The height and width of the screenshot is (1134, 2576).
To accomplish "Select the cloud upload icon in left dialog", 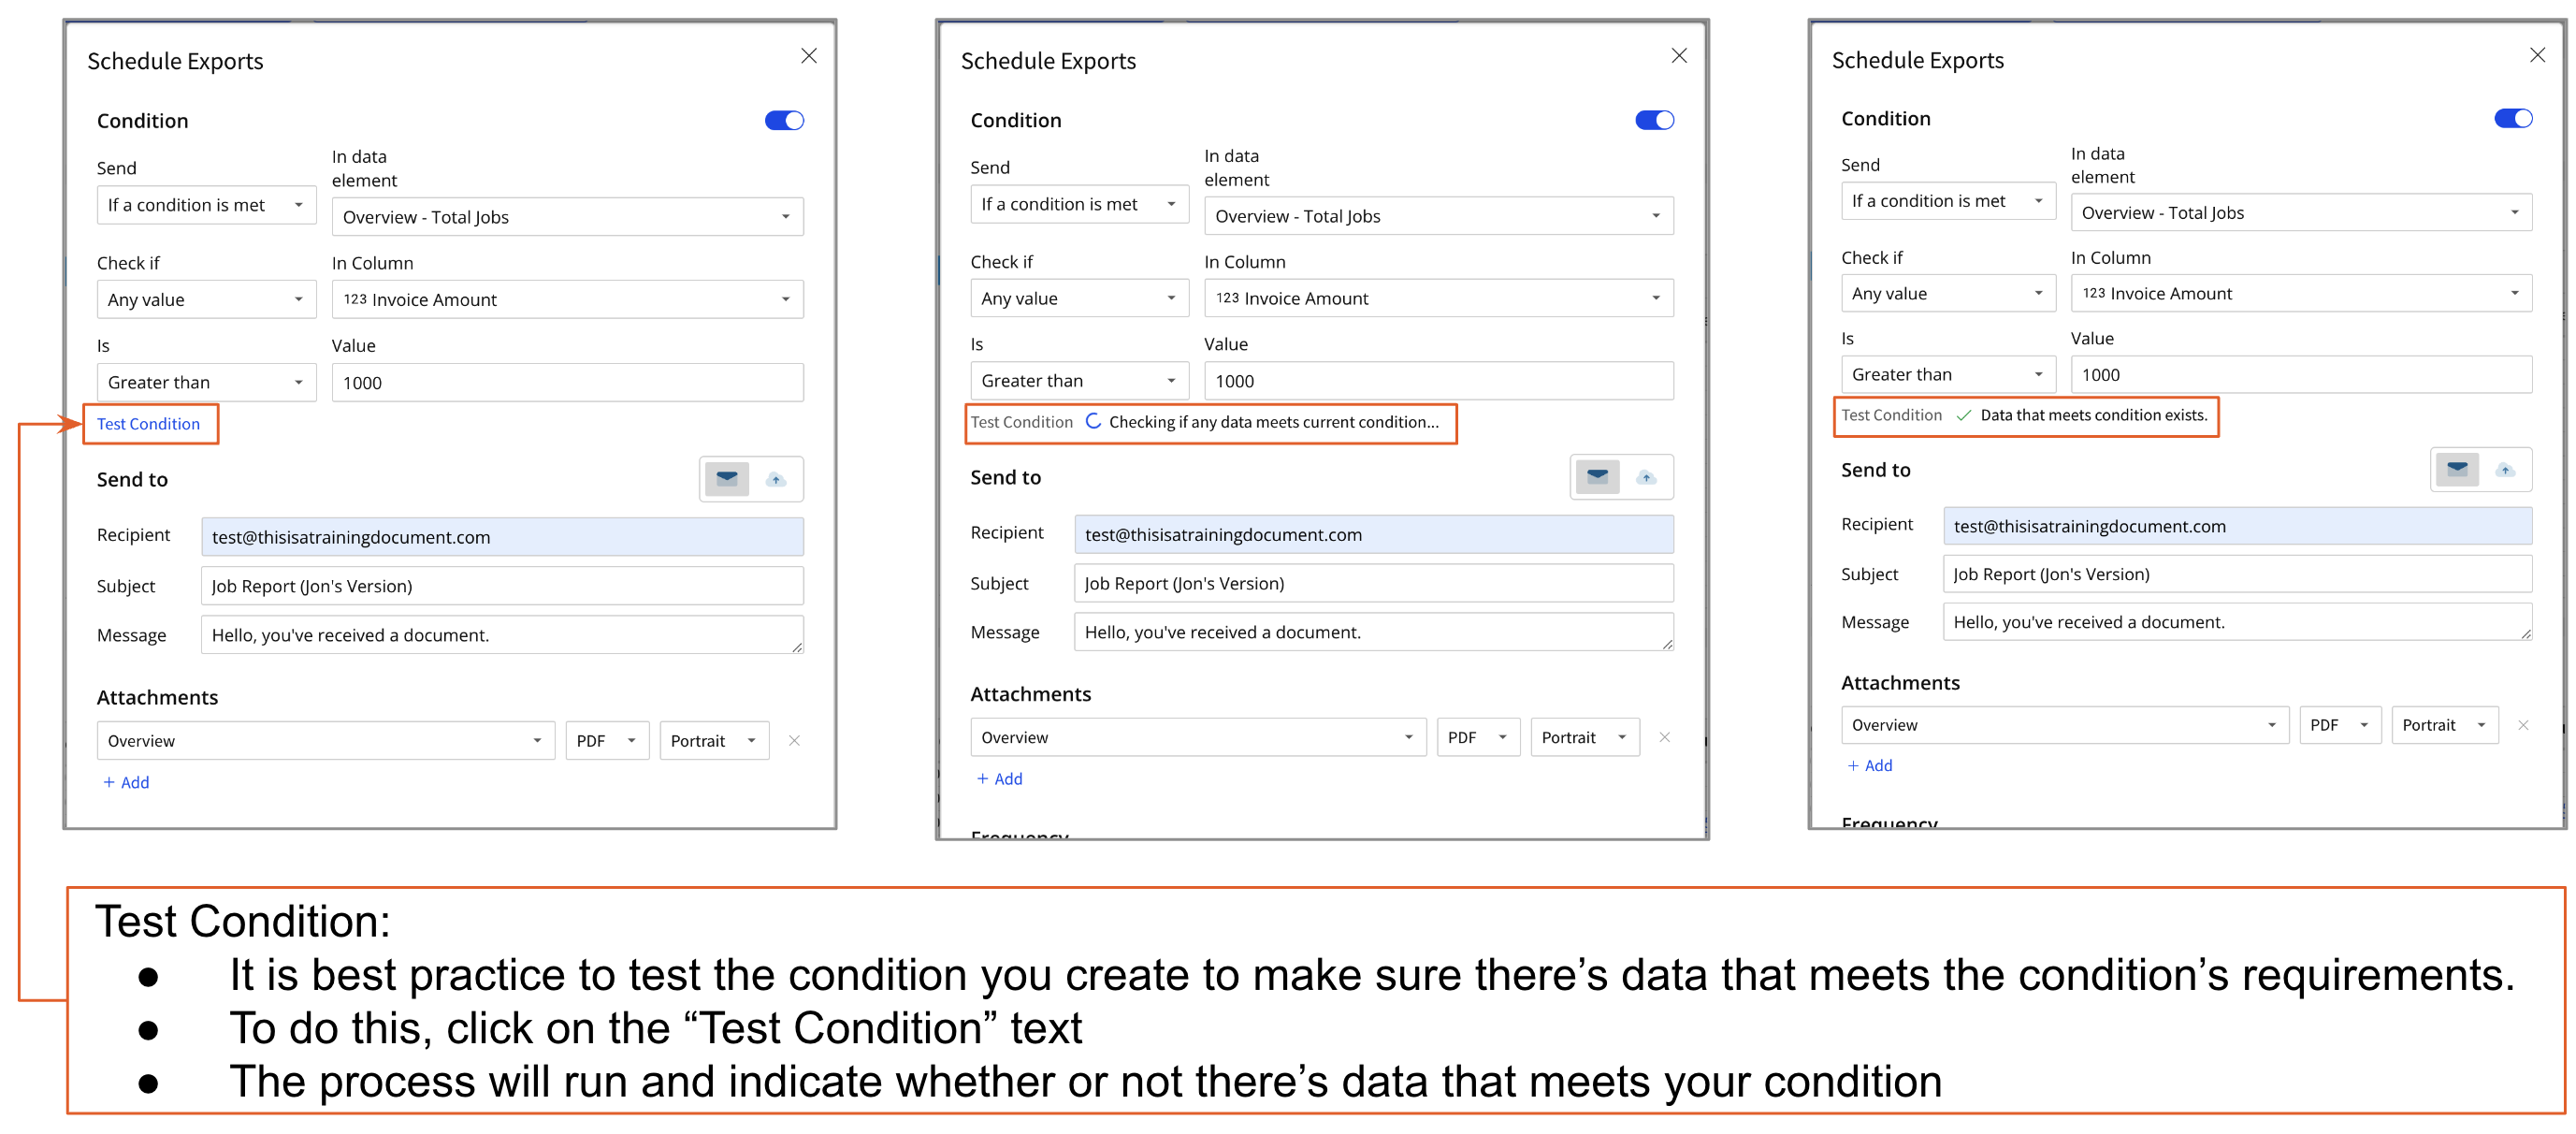I will pyautogui.click(x=776, y=480).
